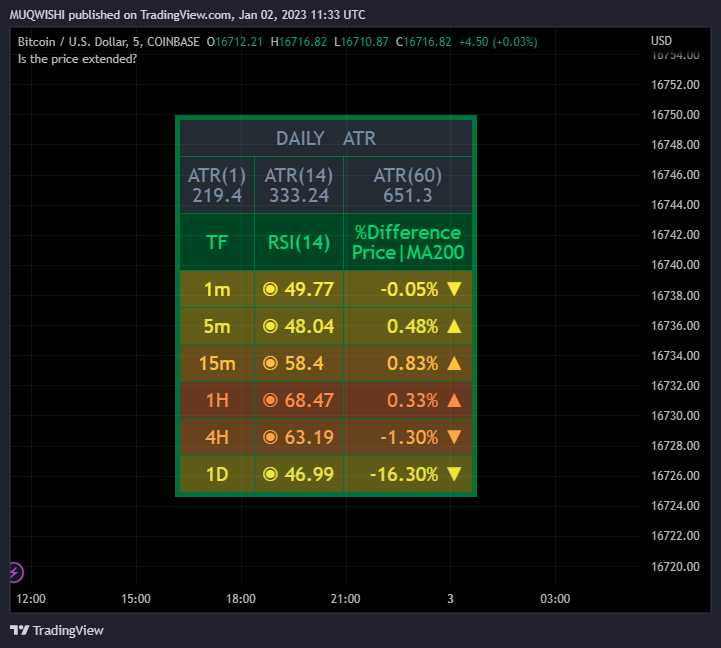The width and height of the screenshot is (721, 648).
Task: Click the RSI value 68.47
Action: 309,400
